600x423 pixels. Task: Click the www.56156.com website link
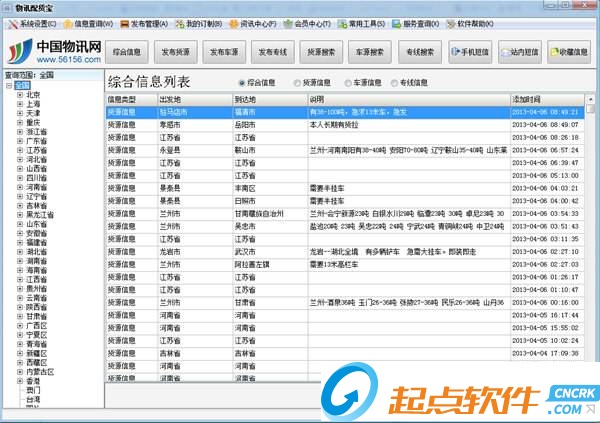coord(69,59)
